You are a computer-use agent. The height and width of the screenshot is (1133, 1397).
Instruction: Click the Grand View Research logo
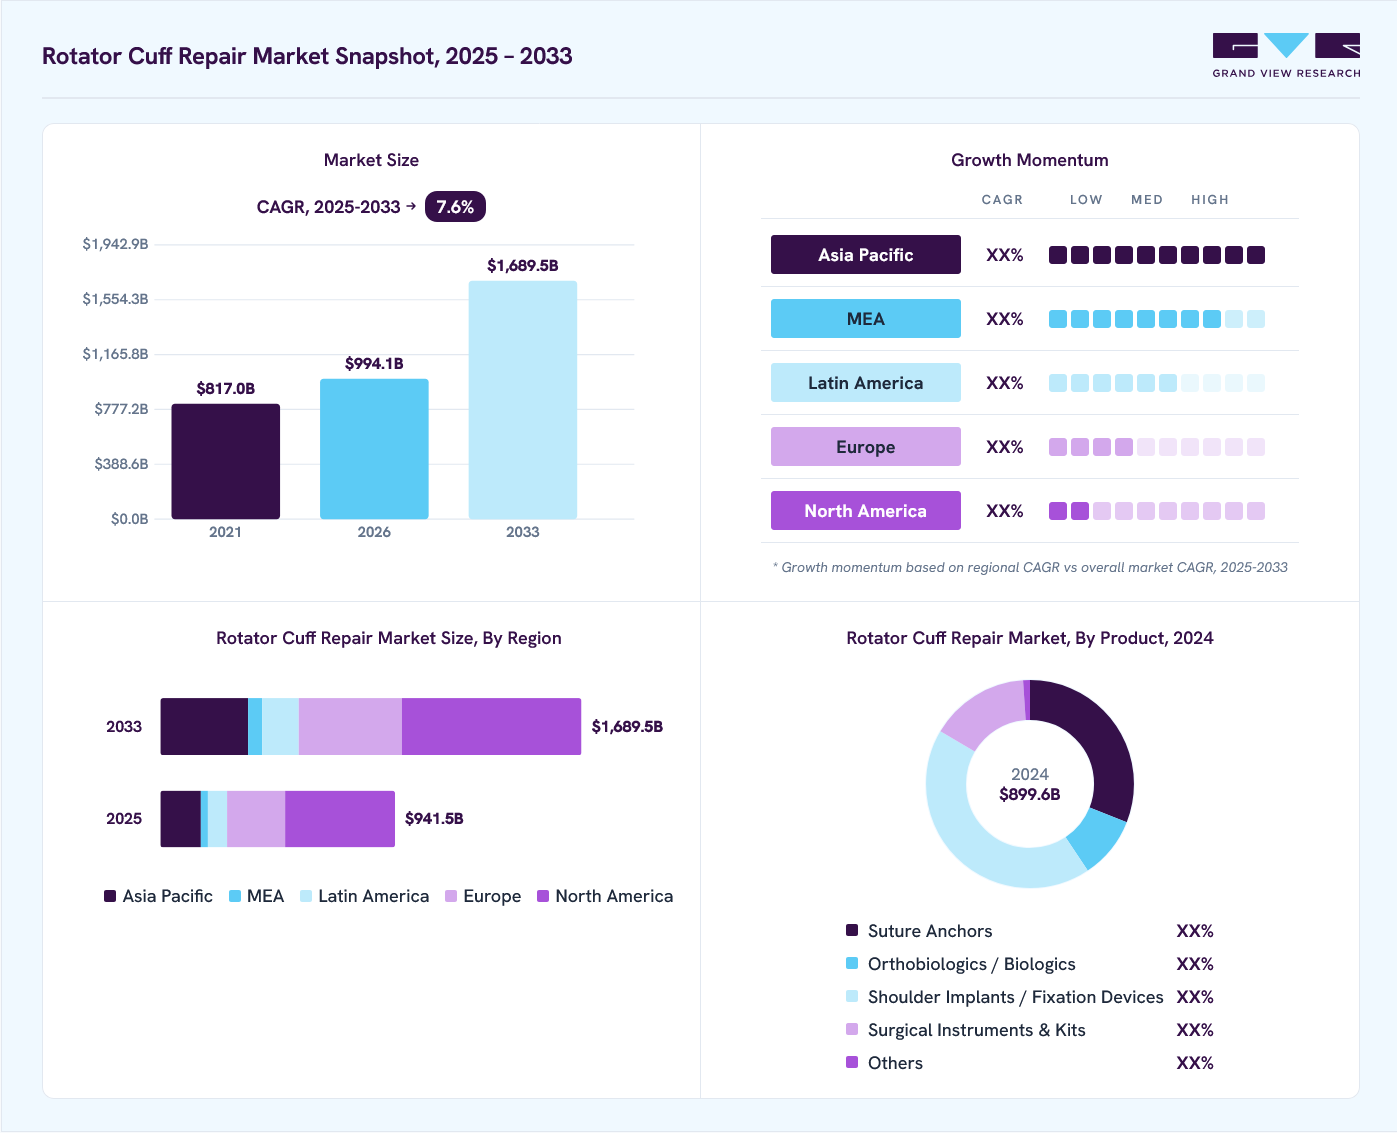point(1286,55)
